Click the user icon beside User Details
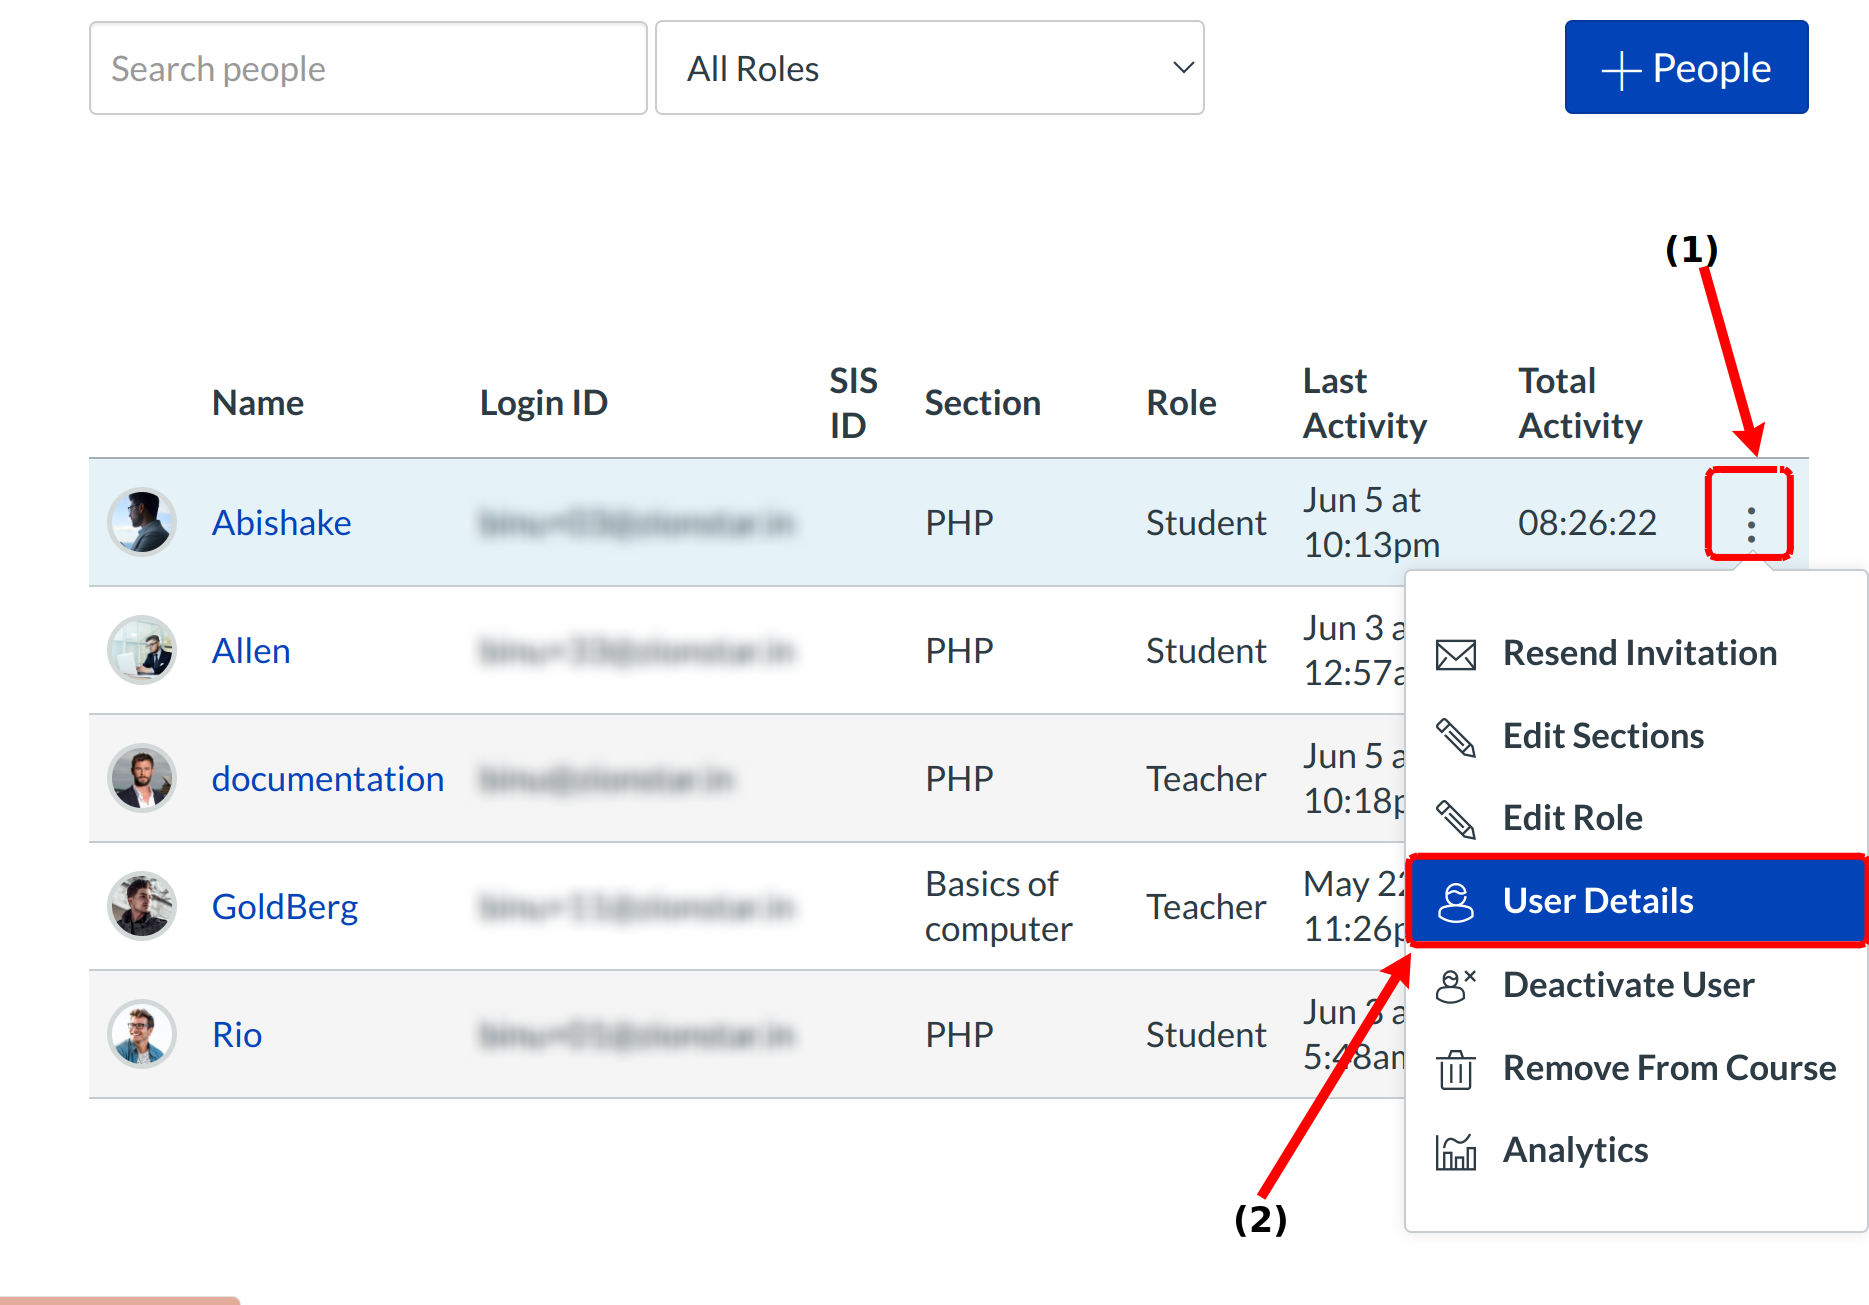Viewport: 1869px width, 1305px height. pos(1455,901)
